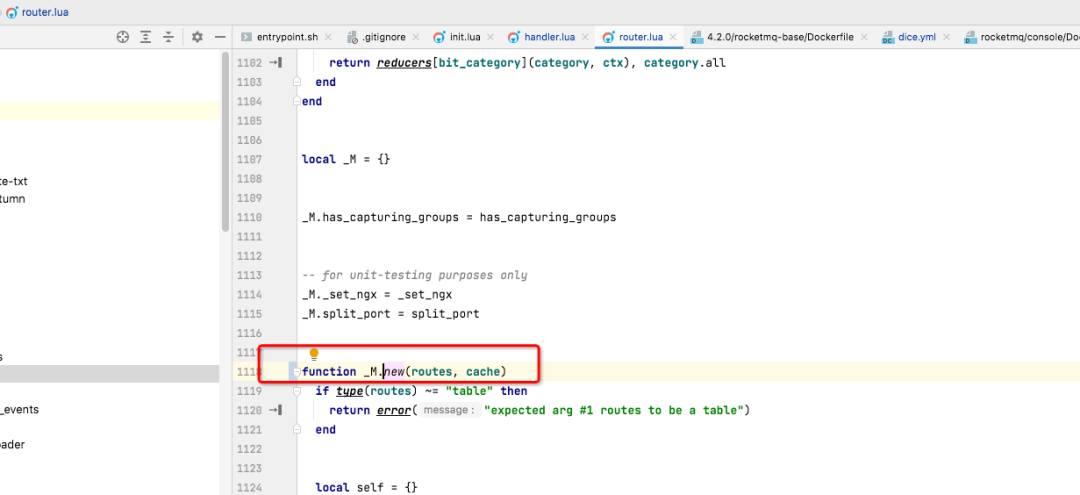
Task: Click on 'local _M = {}' code line
Action: (346, 159)
